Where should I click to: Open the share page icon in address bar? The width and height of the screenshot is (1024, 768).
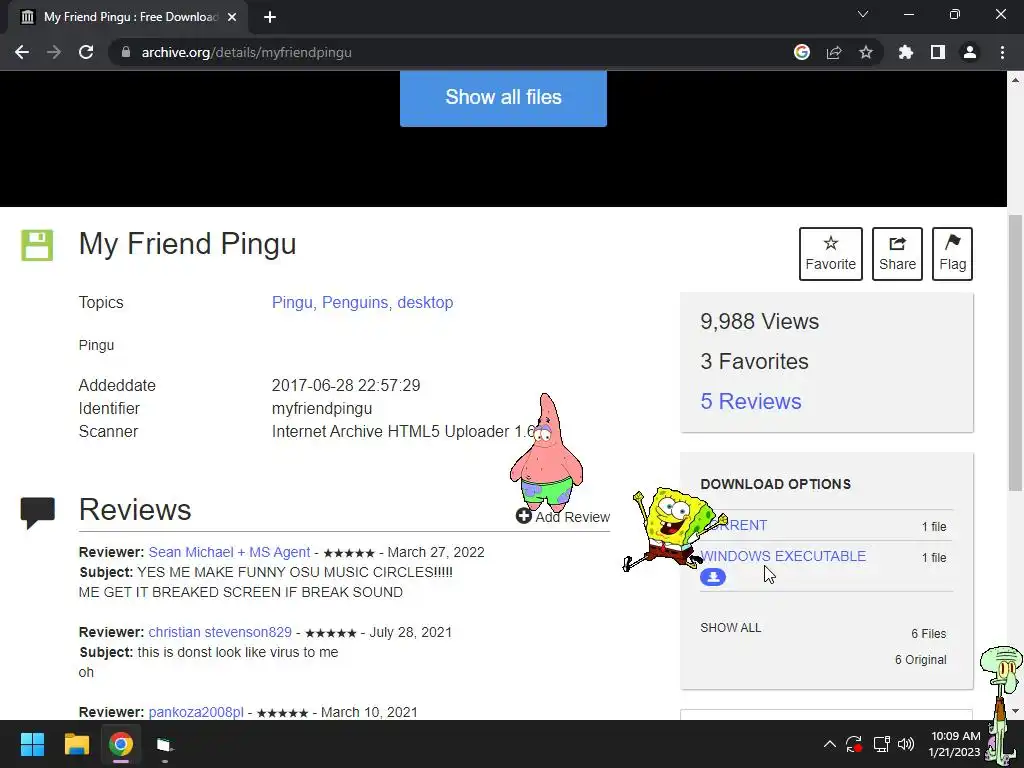(x=834, y=52)
